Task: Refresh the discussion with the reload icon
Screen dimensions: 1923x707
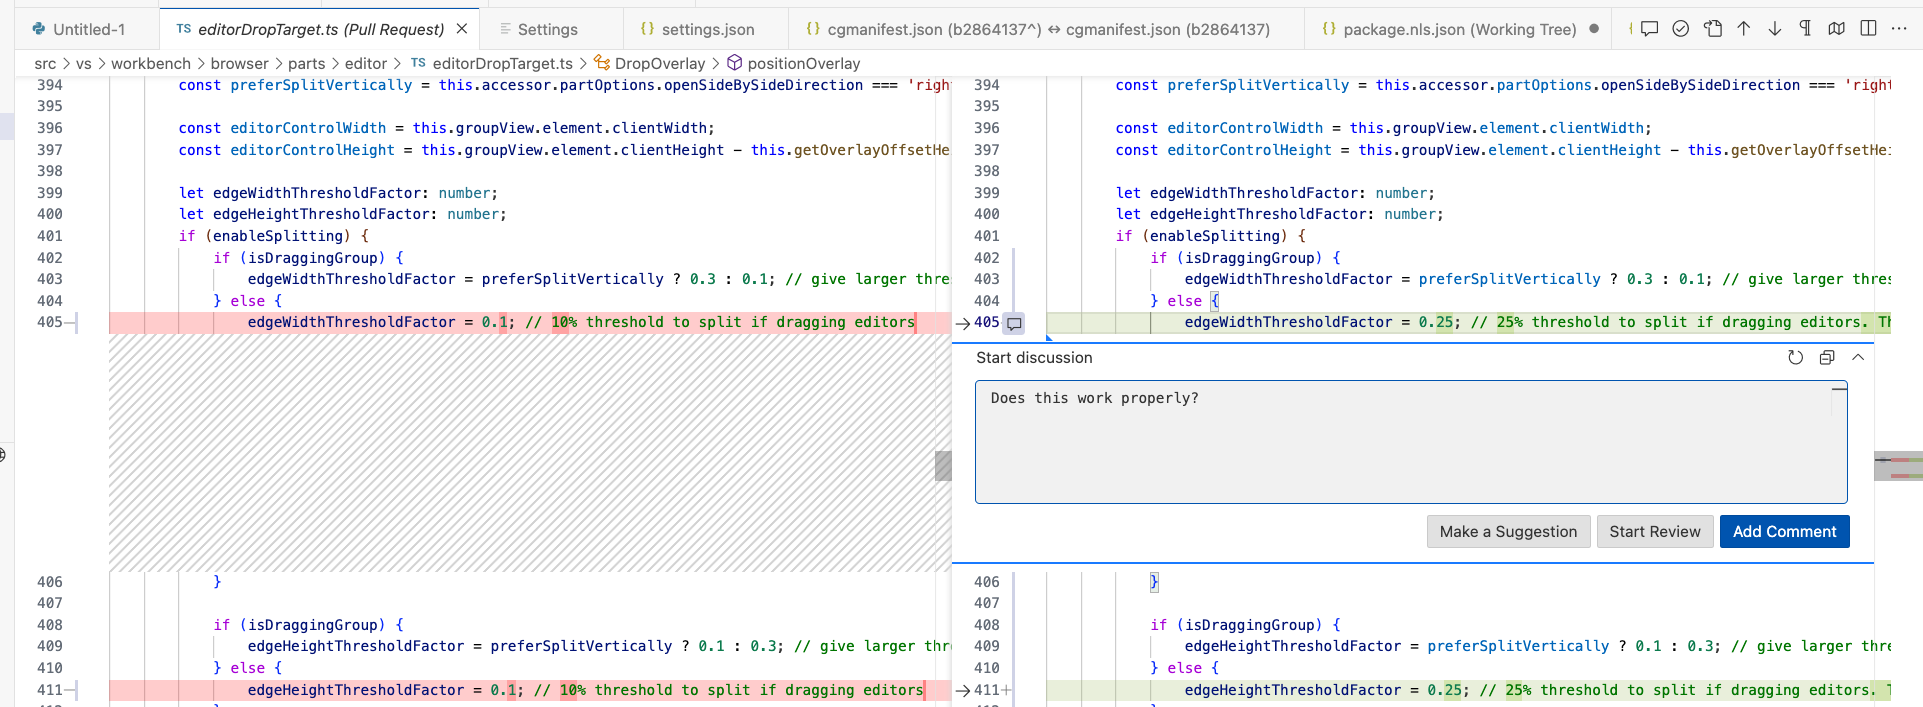Action: (1795, 358)
